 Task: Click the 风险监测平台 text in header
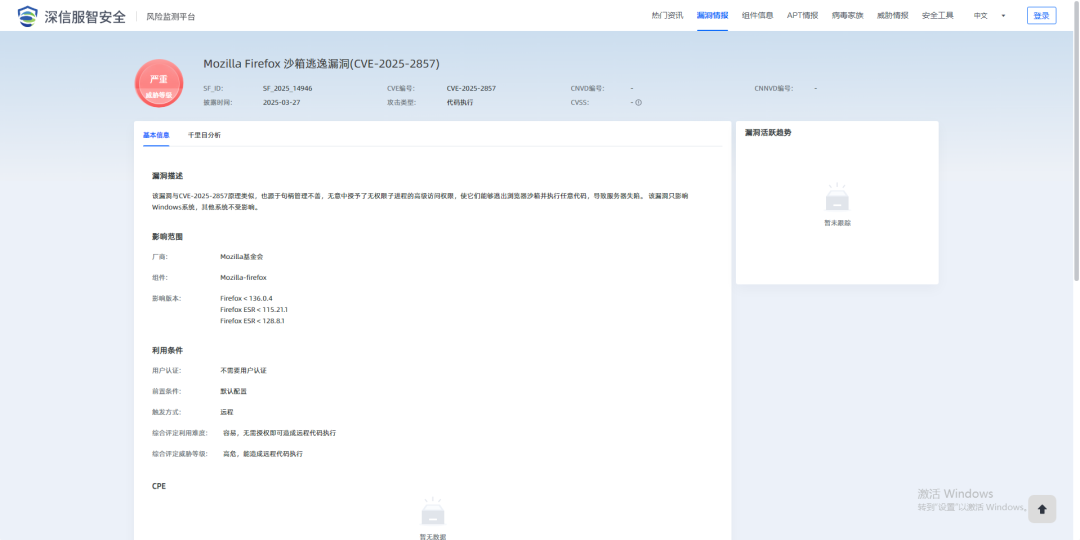(171, 17)
